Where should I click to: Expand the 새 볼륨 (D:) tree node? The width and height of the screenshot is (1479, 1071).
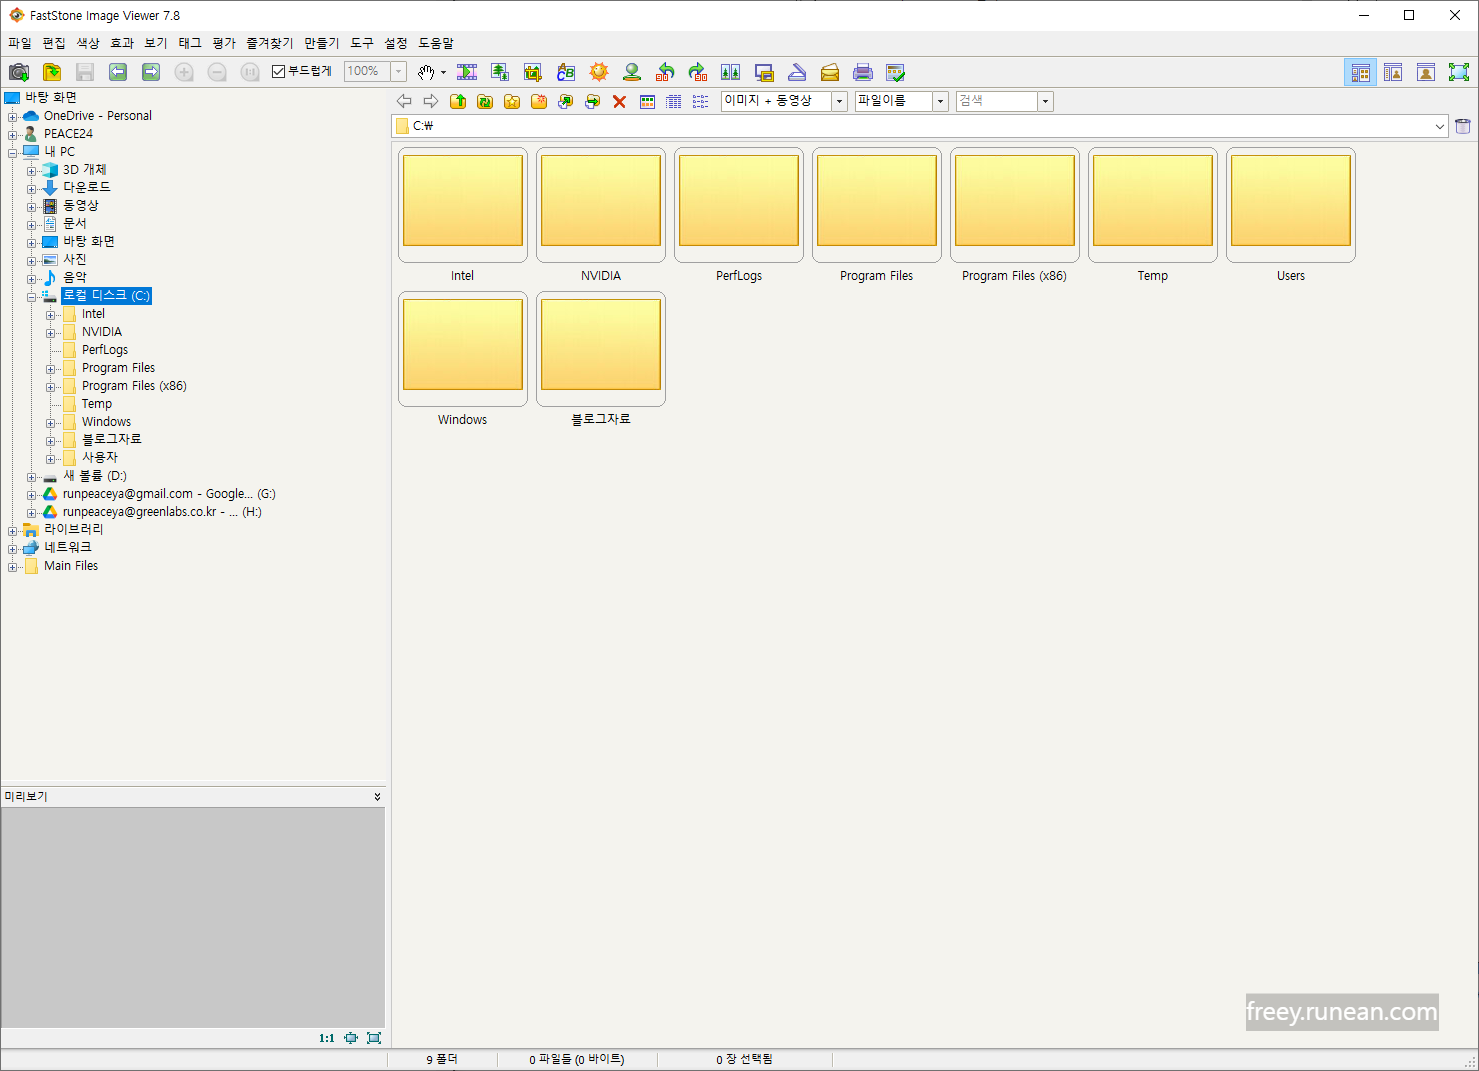pos(32,477)
